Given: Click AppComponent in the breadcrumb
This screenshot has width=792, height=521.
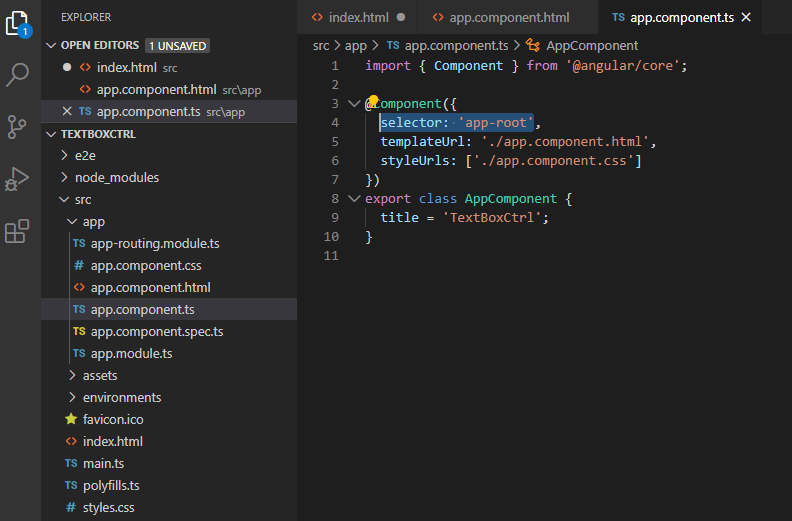Looking at the screenshot, I should [592, 45].
